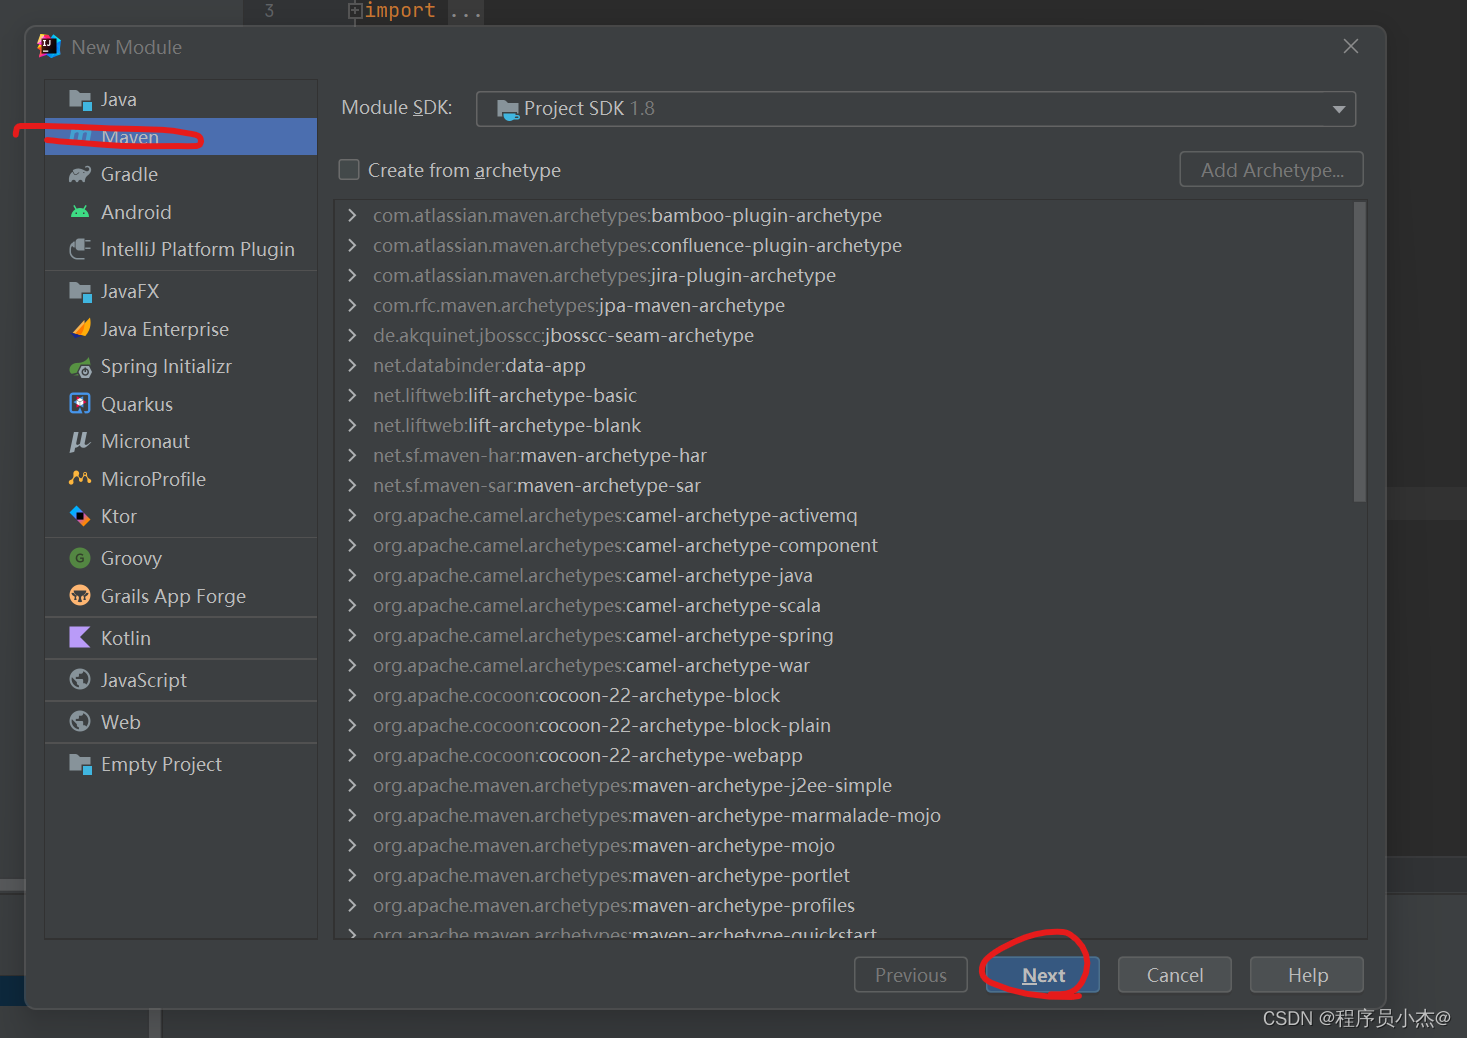1467x1038 pixels.
Task: Select camel-archetype-scala row text
Action: pyautogui.click(x=597, y=605)
